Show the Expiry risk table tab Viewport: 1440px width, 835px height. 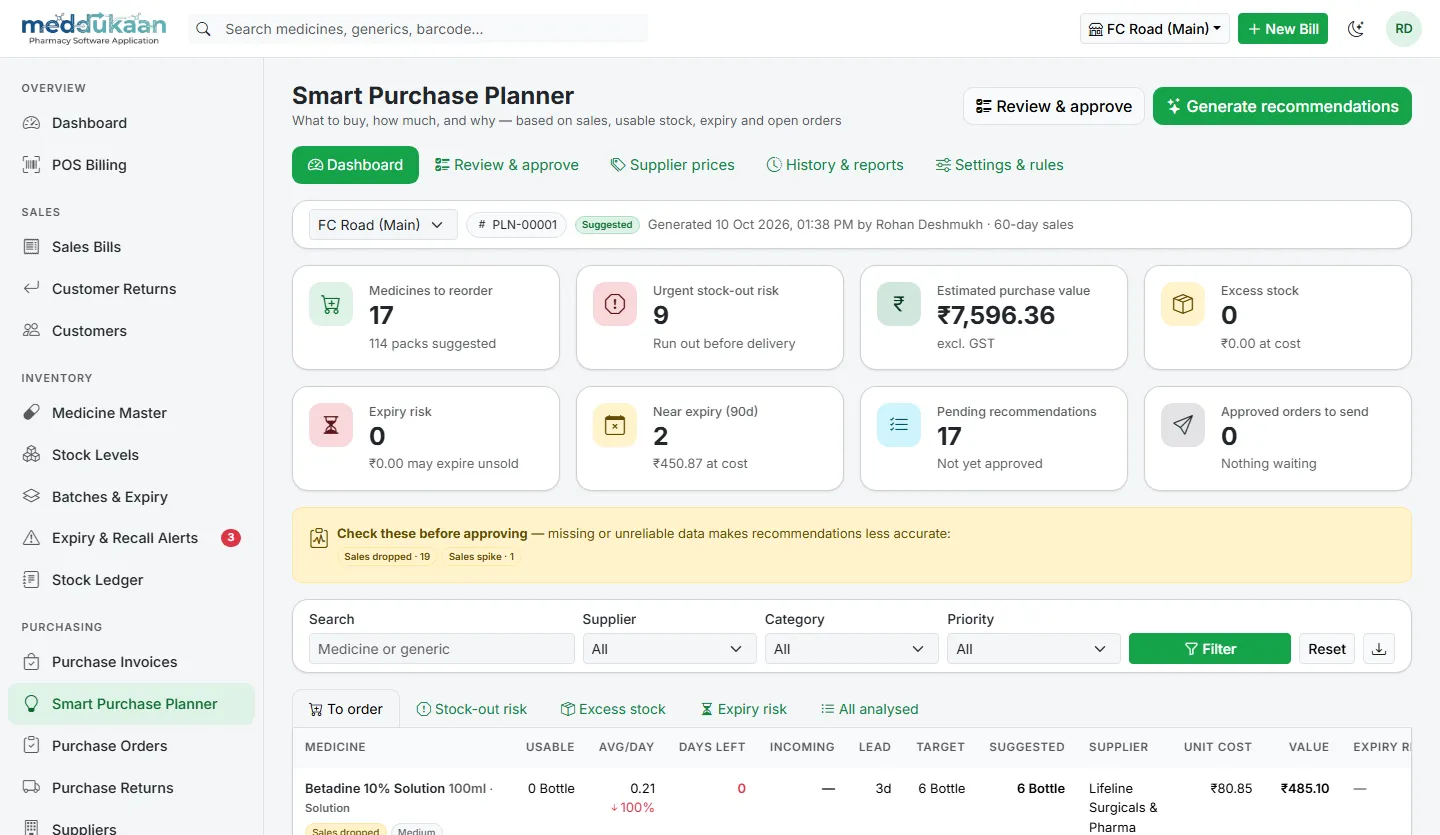pos(744,709)
